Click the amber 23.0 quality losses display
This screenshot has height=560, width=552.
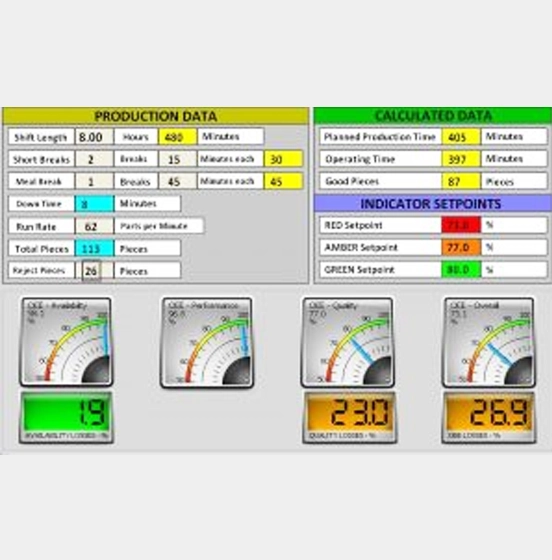(x=350, y=417)
